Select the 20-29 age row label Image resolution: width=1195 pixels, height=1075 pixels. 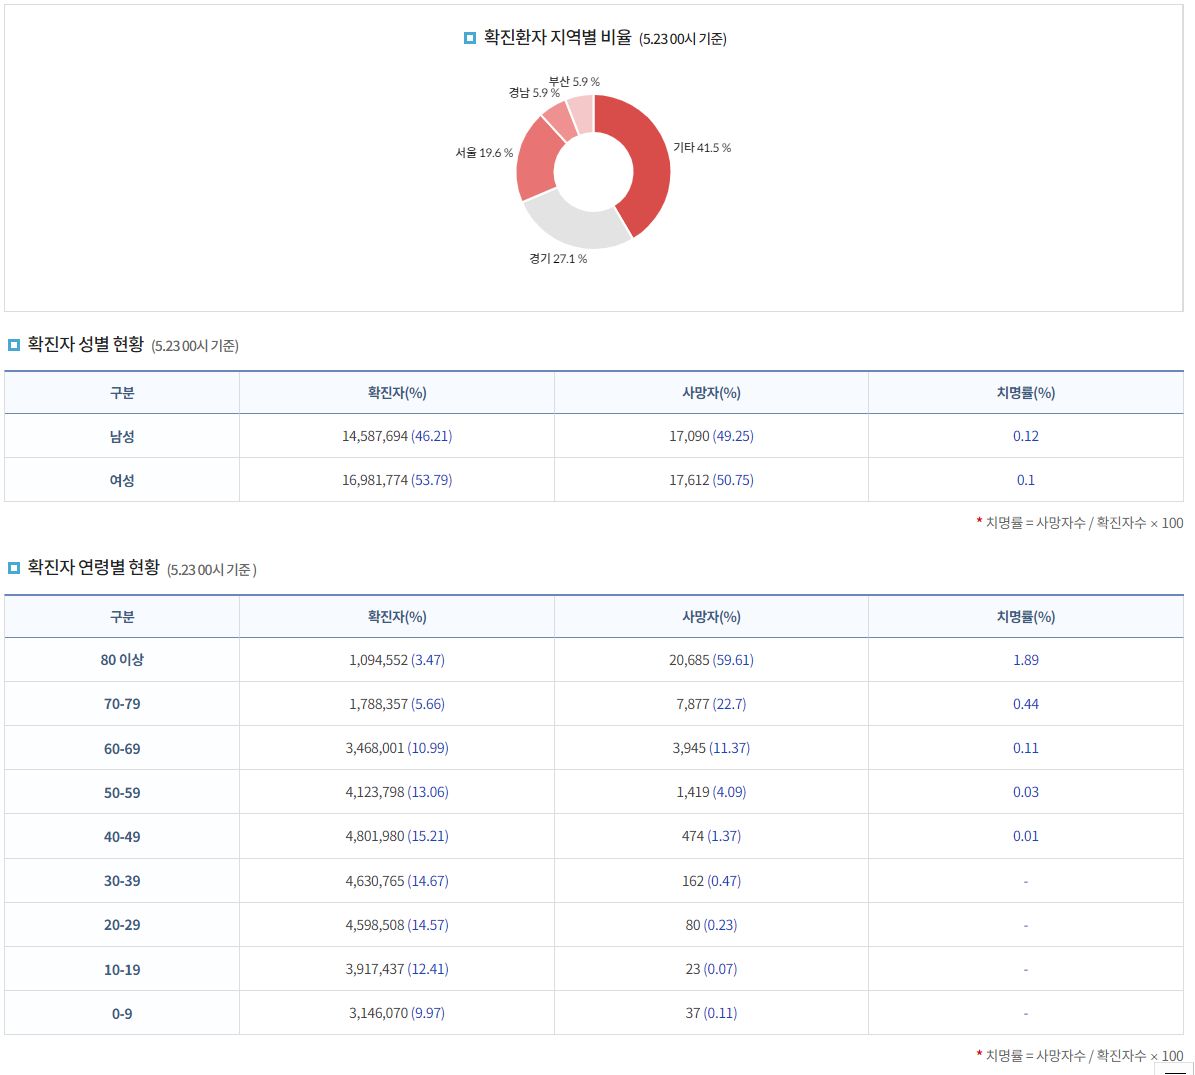click(122, 926)
